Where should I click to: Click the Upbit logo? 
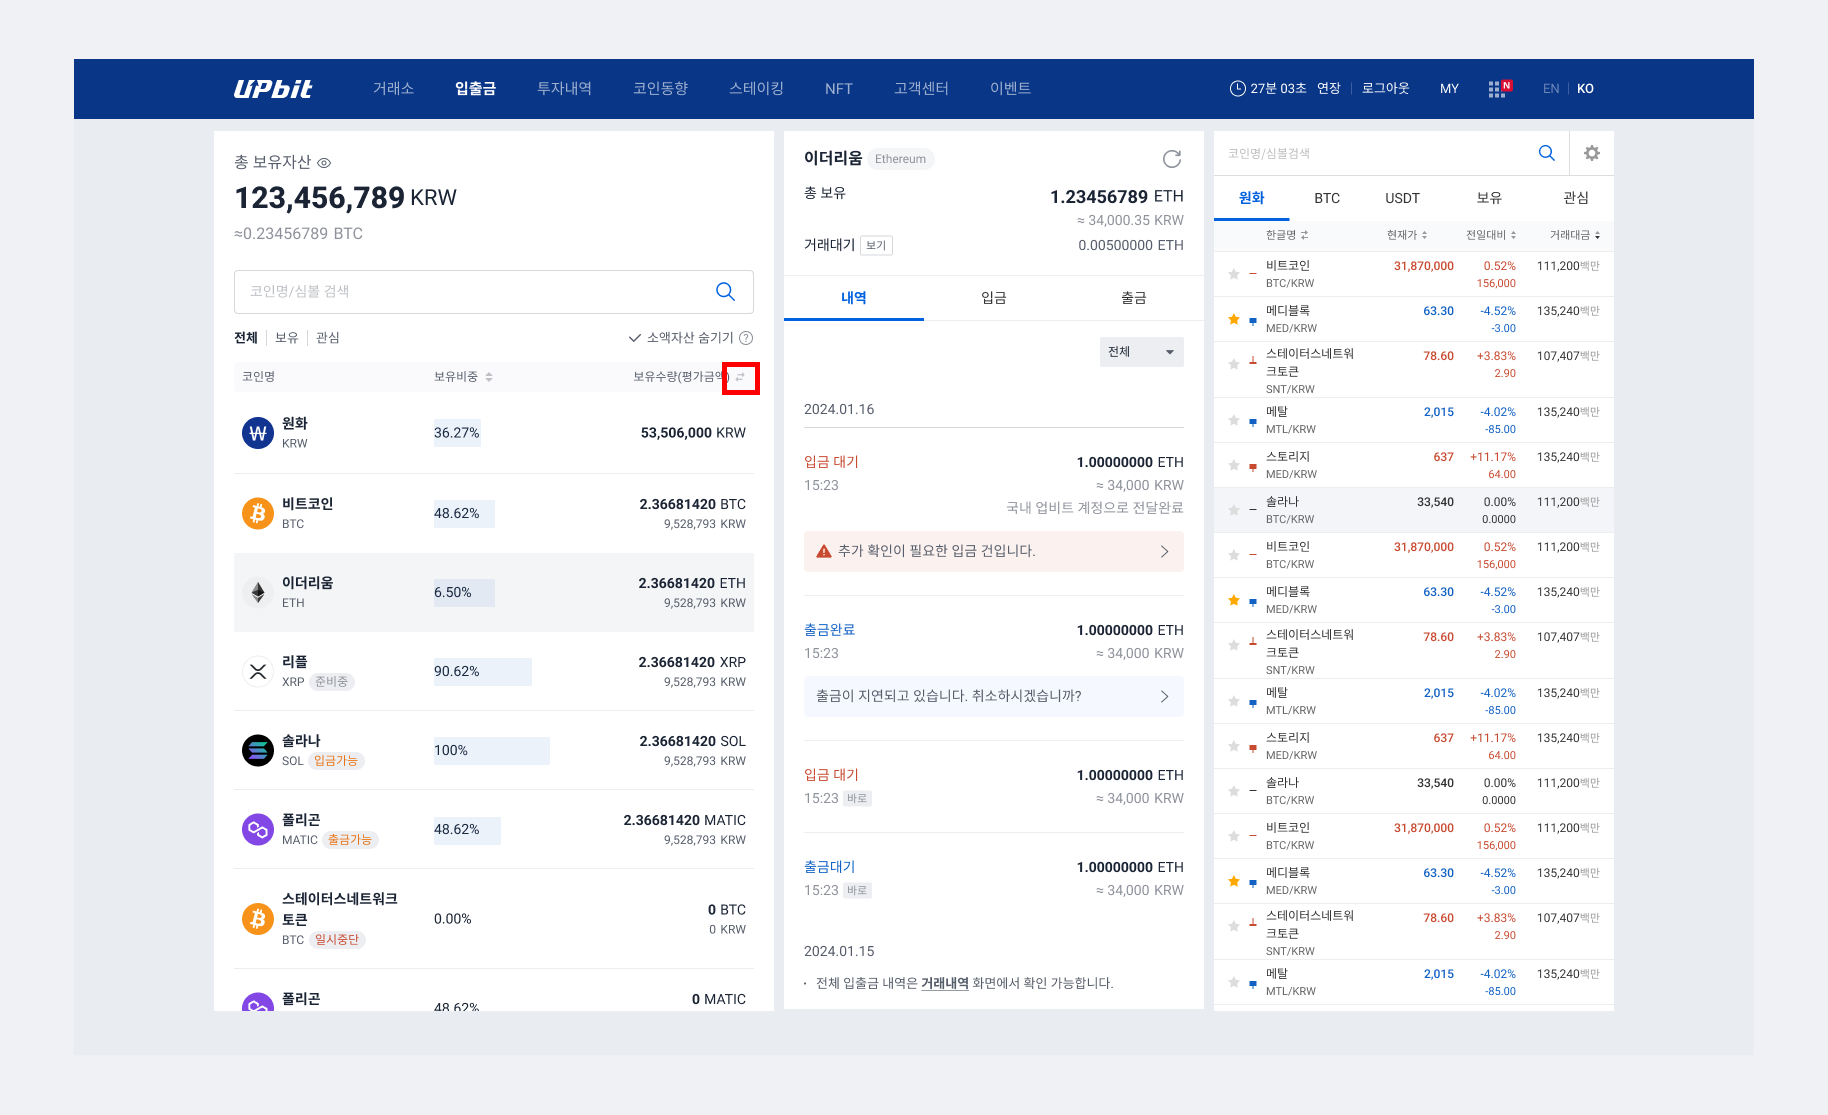click(272, 89)
